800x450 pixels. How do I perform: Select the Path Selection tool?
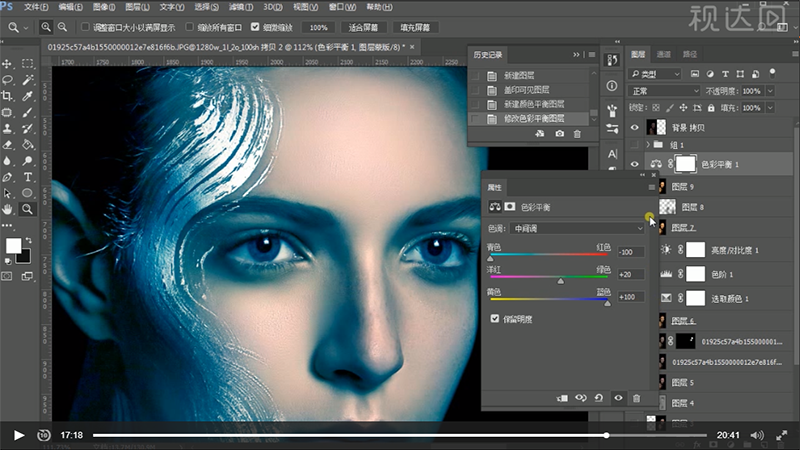(7, 193)
